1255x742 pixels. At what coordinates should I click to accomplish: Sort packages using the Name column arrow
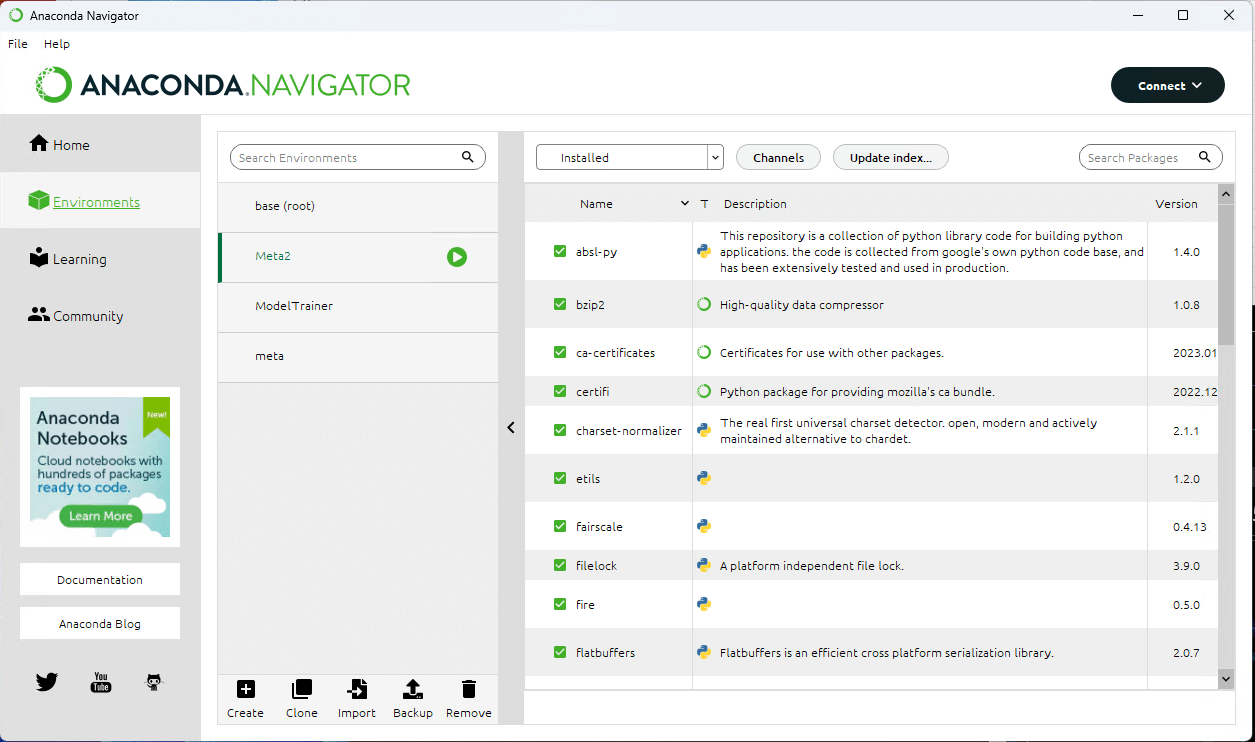click(x=685, y=204)
